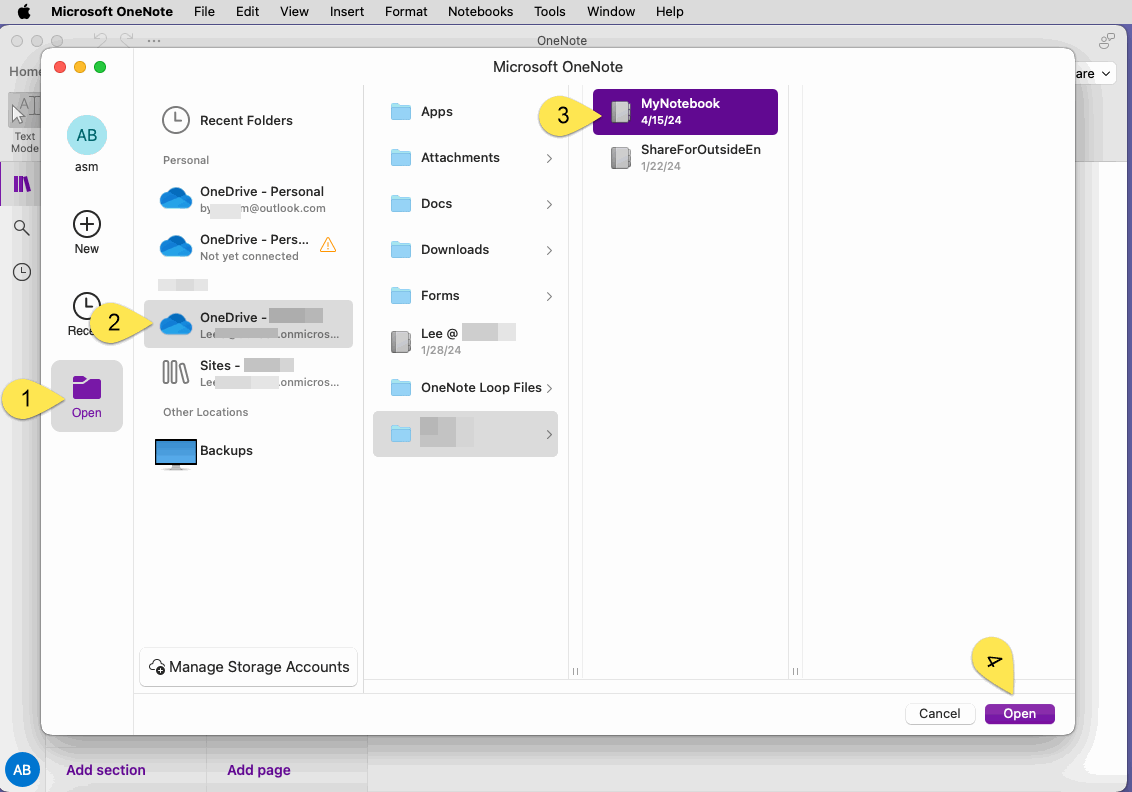The image size is (1132, 792).
Task: Select MyNotebook dated 4/15/24
Action: click(x=685, y=112)
